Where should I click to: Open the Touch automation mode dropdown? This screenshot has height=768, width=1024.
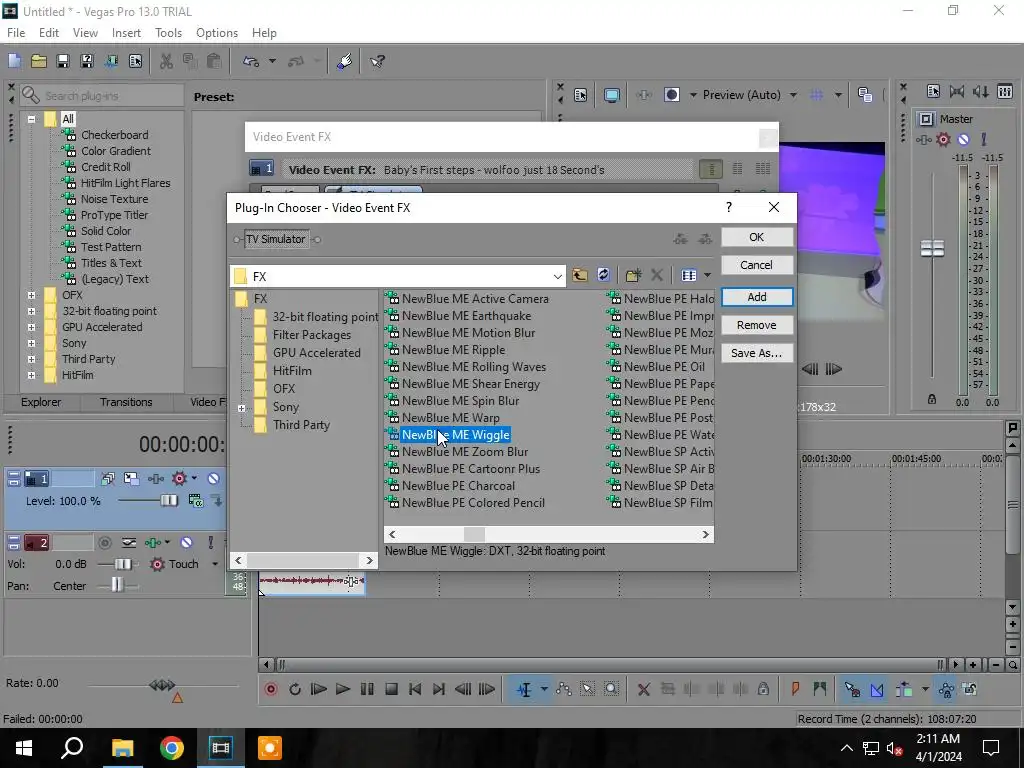coord(215,564)
